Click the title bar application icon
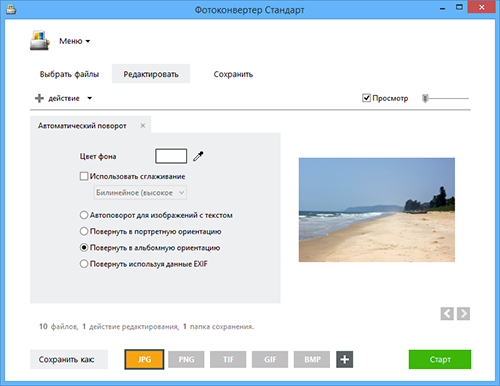This screenshot has width=500, height=386. [11, 9]
